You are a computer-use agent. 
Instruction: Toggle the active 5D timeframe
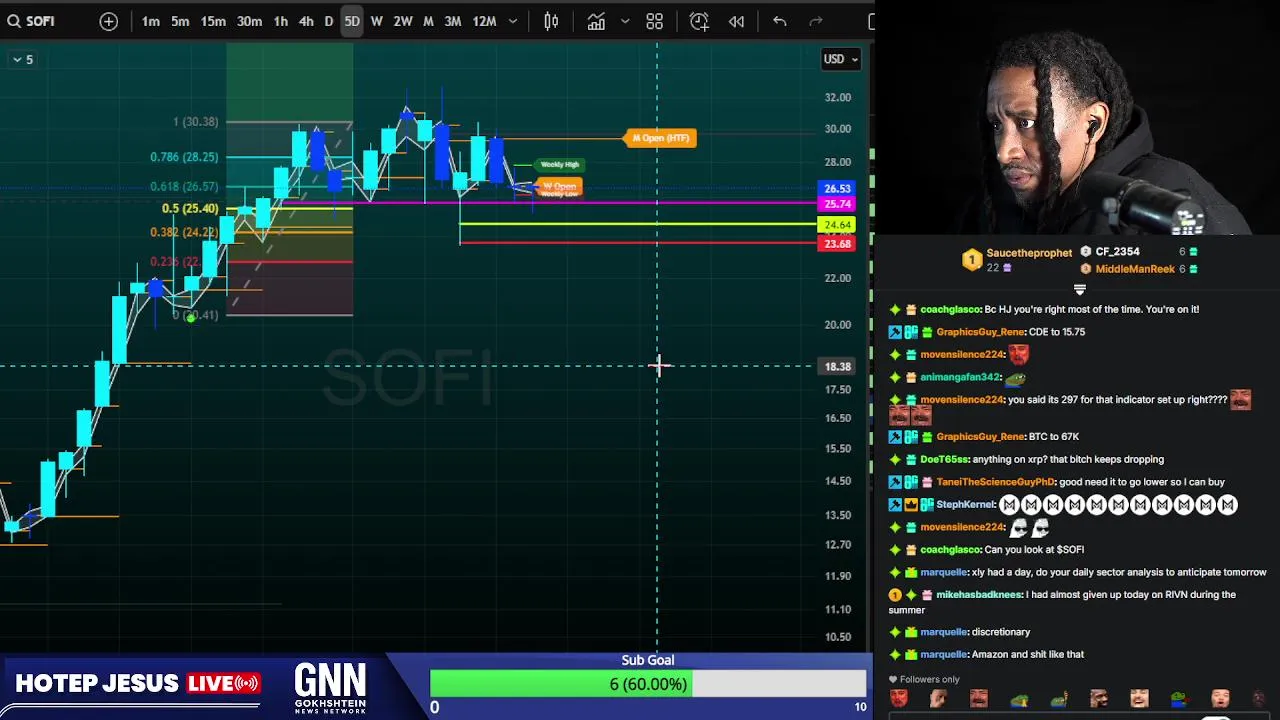tap(352, 21)
